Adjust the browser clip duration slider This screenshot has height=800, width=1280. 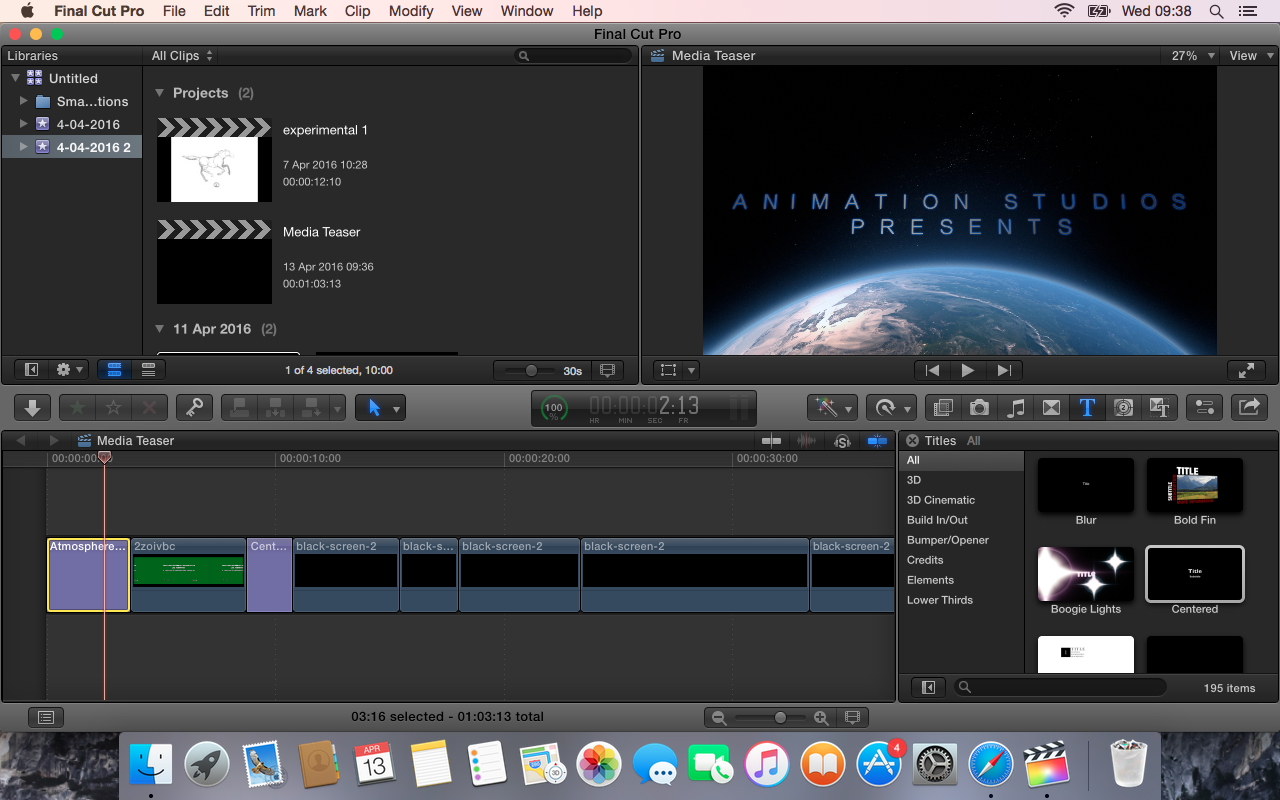(x=530, y=370)
